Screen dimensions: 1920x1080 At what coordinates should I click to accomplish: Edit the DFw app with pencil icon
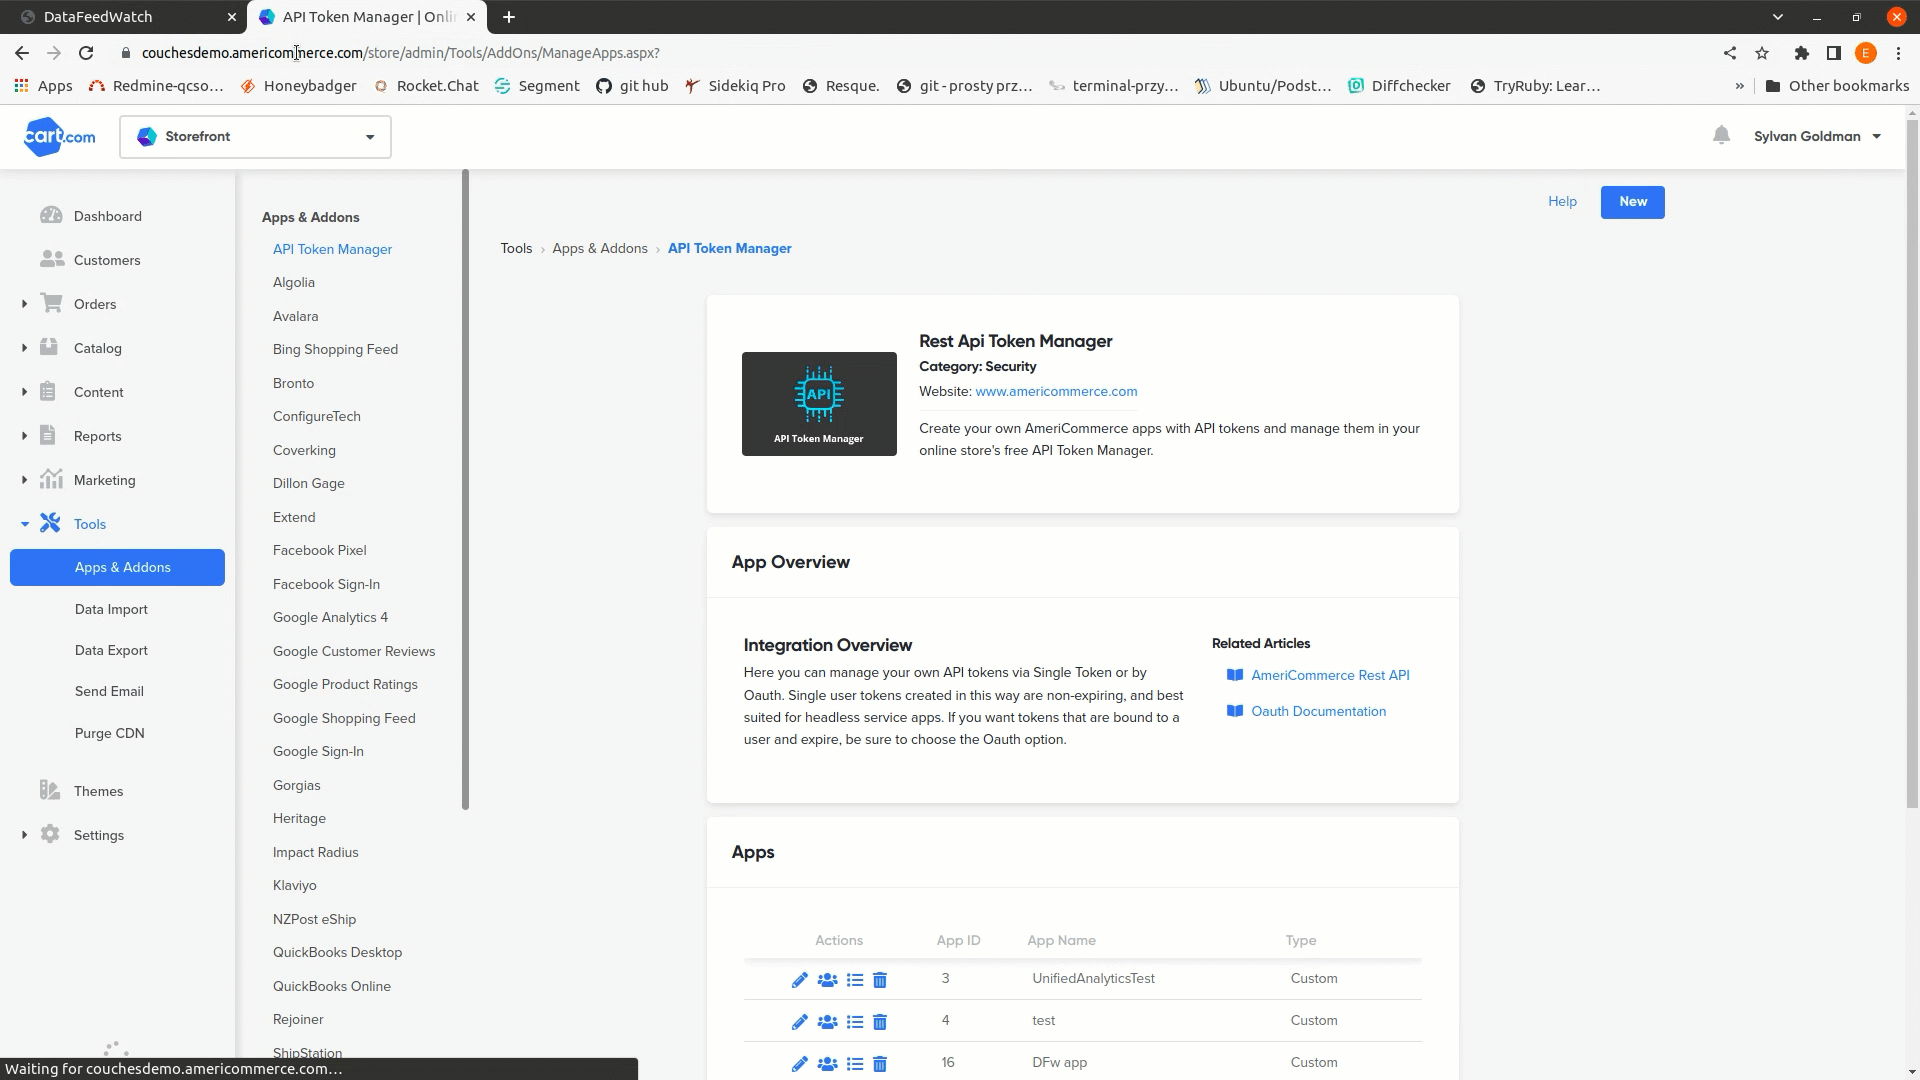point(799,1064)
